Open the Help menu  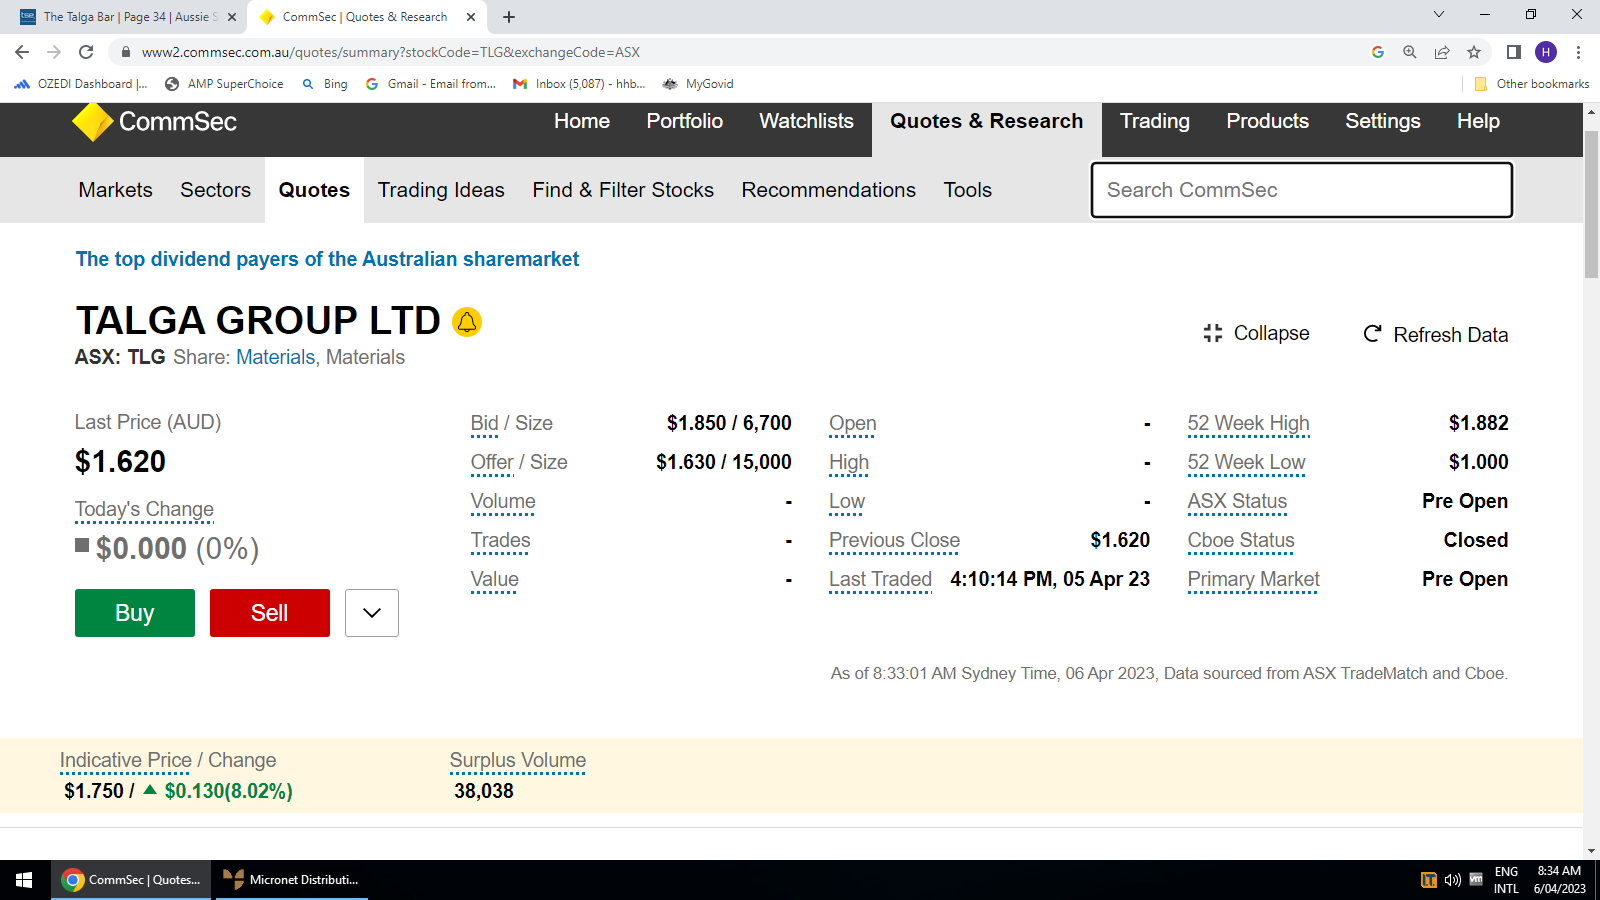point(1478,121)
